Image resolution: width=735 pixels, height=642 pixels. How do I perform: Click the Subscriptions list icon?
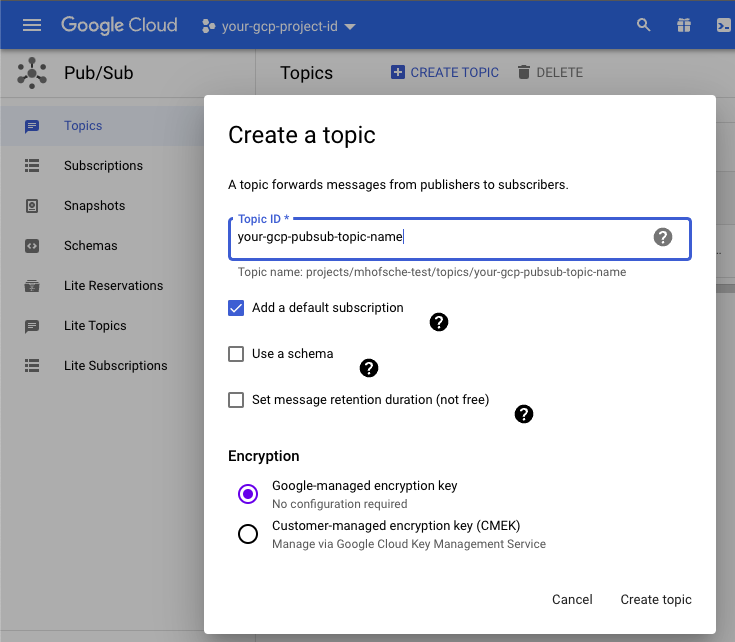point(32,166)
